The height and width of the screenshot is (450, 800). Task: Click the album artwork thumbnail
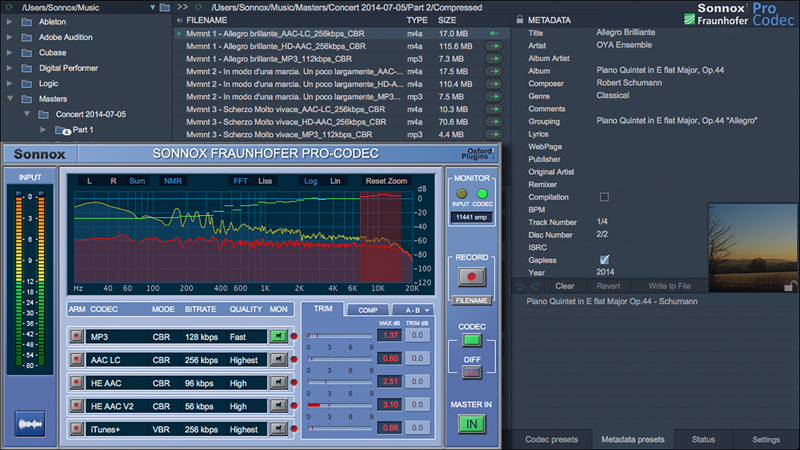tap(753, 247)
